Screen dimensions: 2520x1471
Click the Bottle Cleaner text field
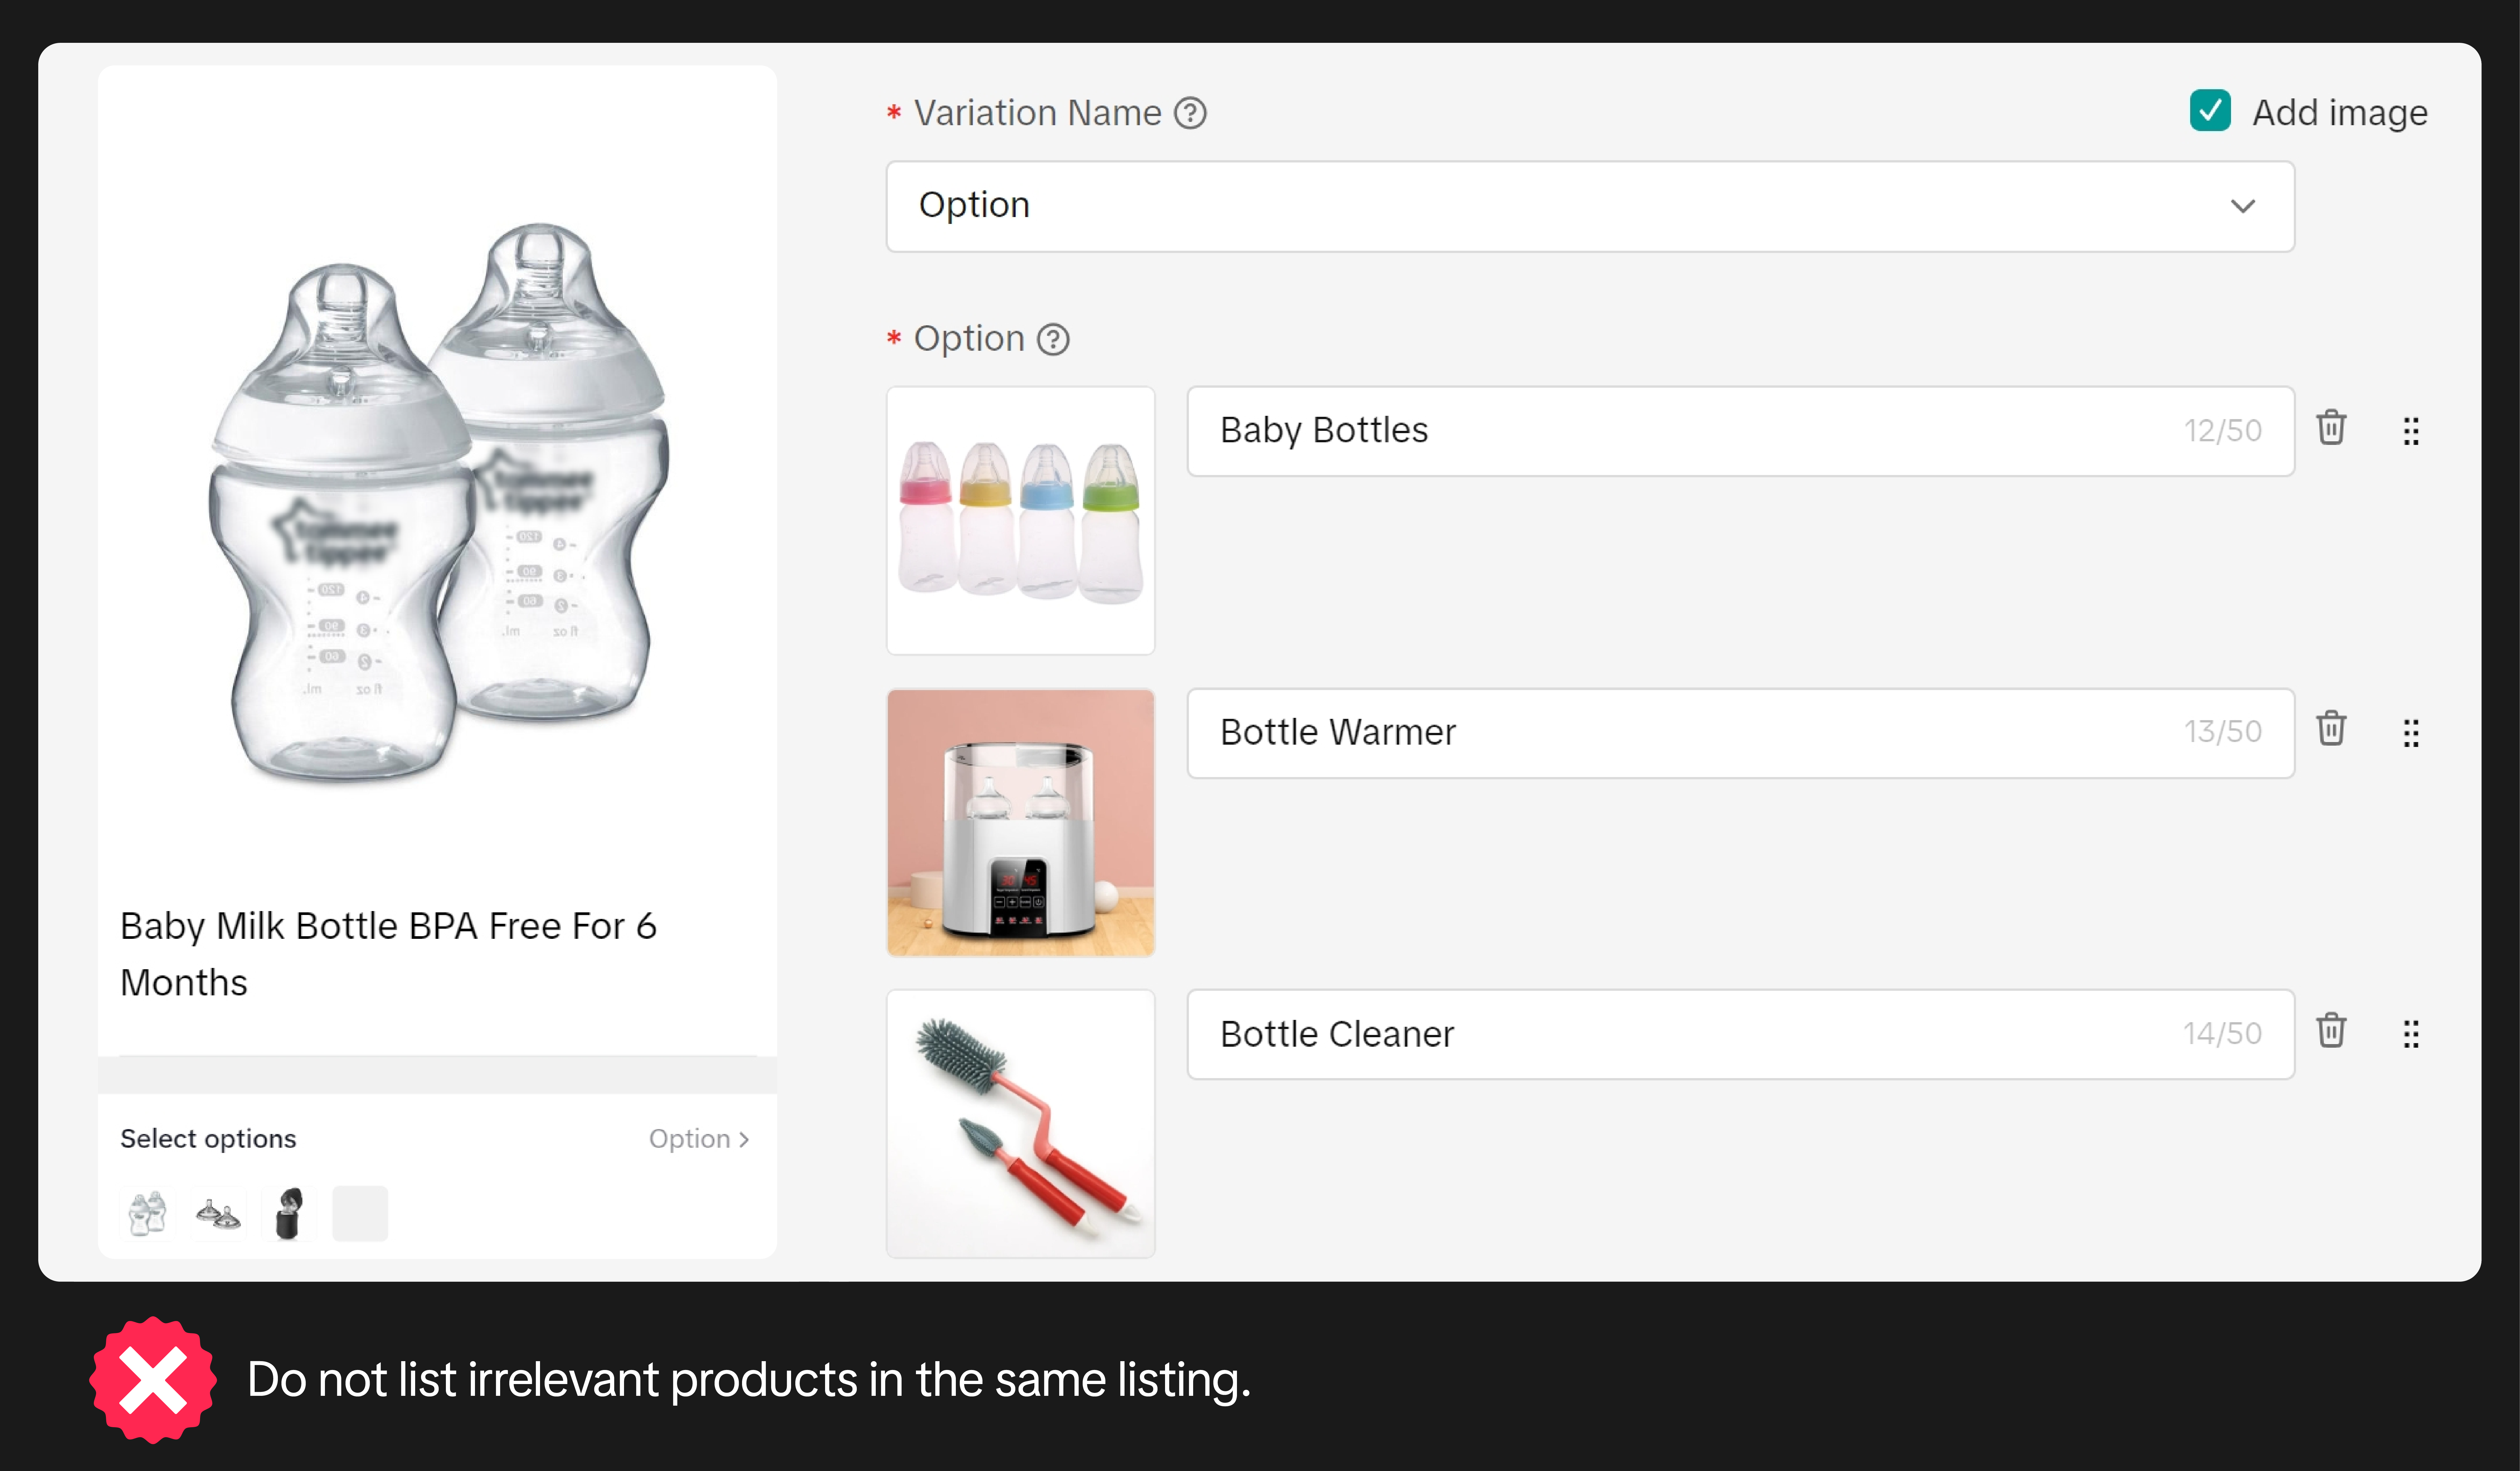[x=1690, y=1034]
